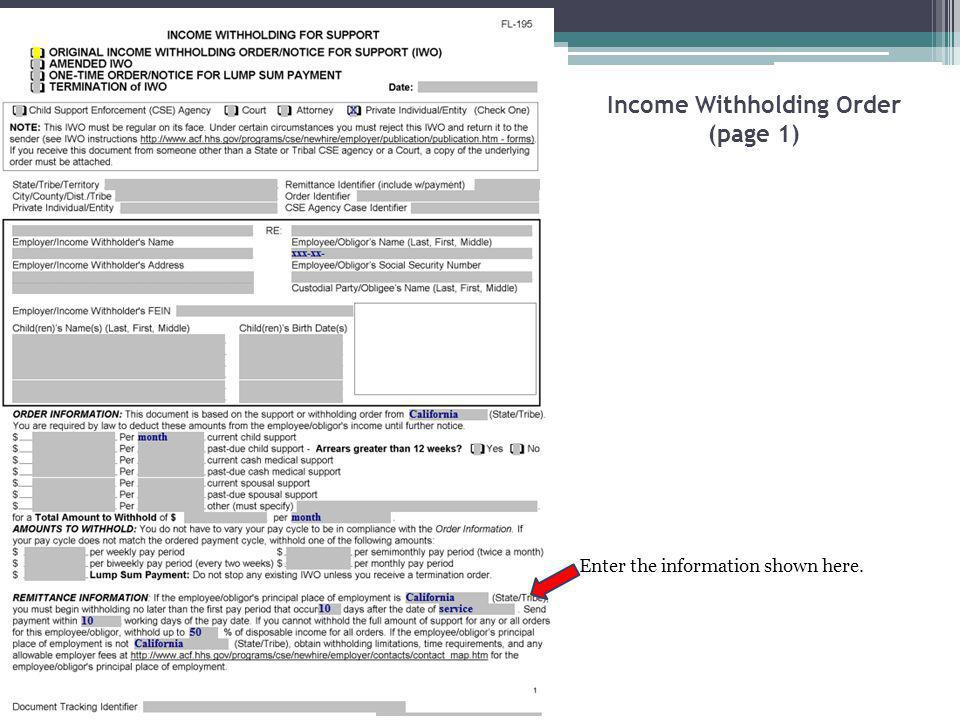Click the Private Individual/Entity name field
The width and height of the screenshot is (960, 720).
pyautogui.click(x=198, y=208)
